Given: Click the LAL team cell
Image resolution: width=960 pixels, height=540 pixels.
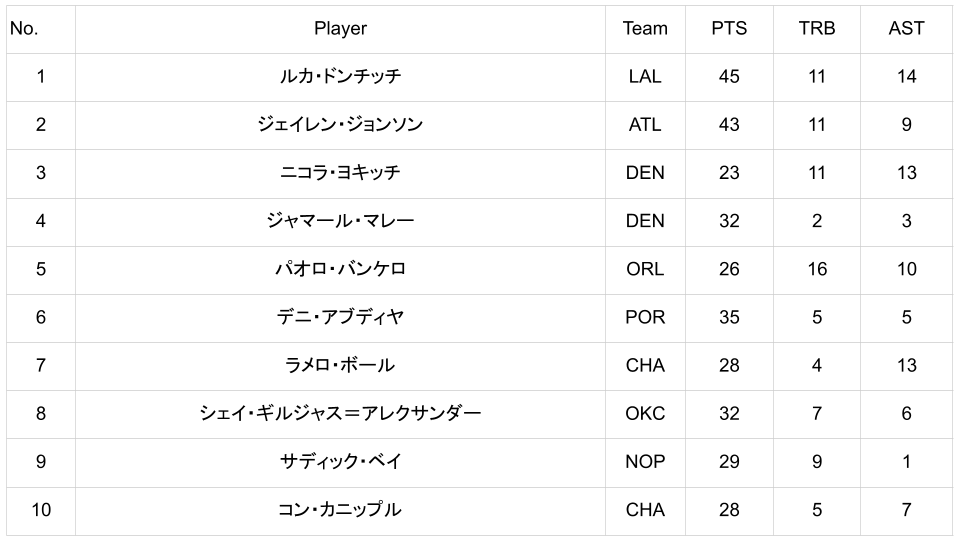Looking at the screenshot, I should (645, 77).
